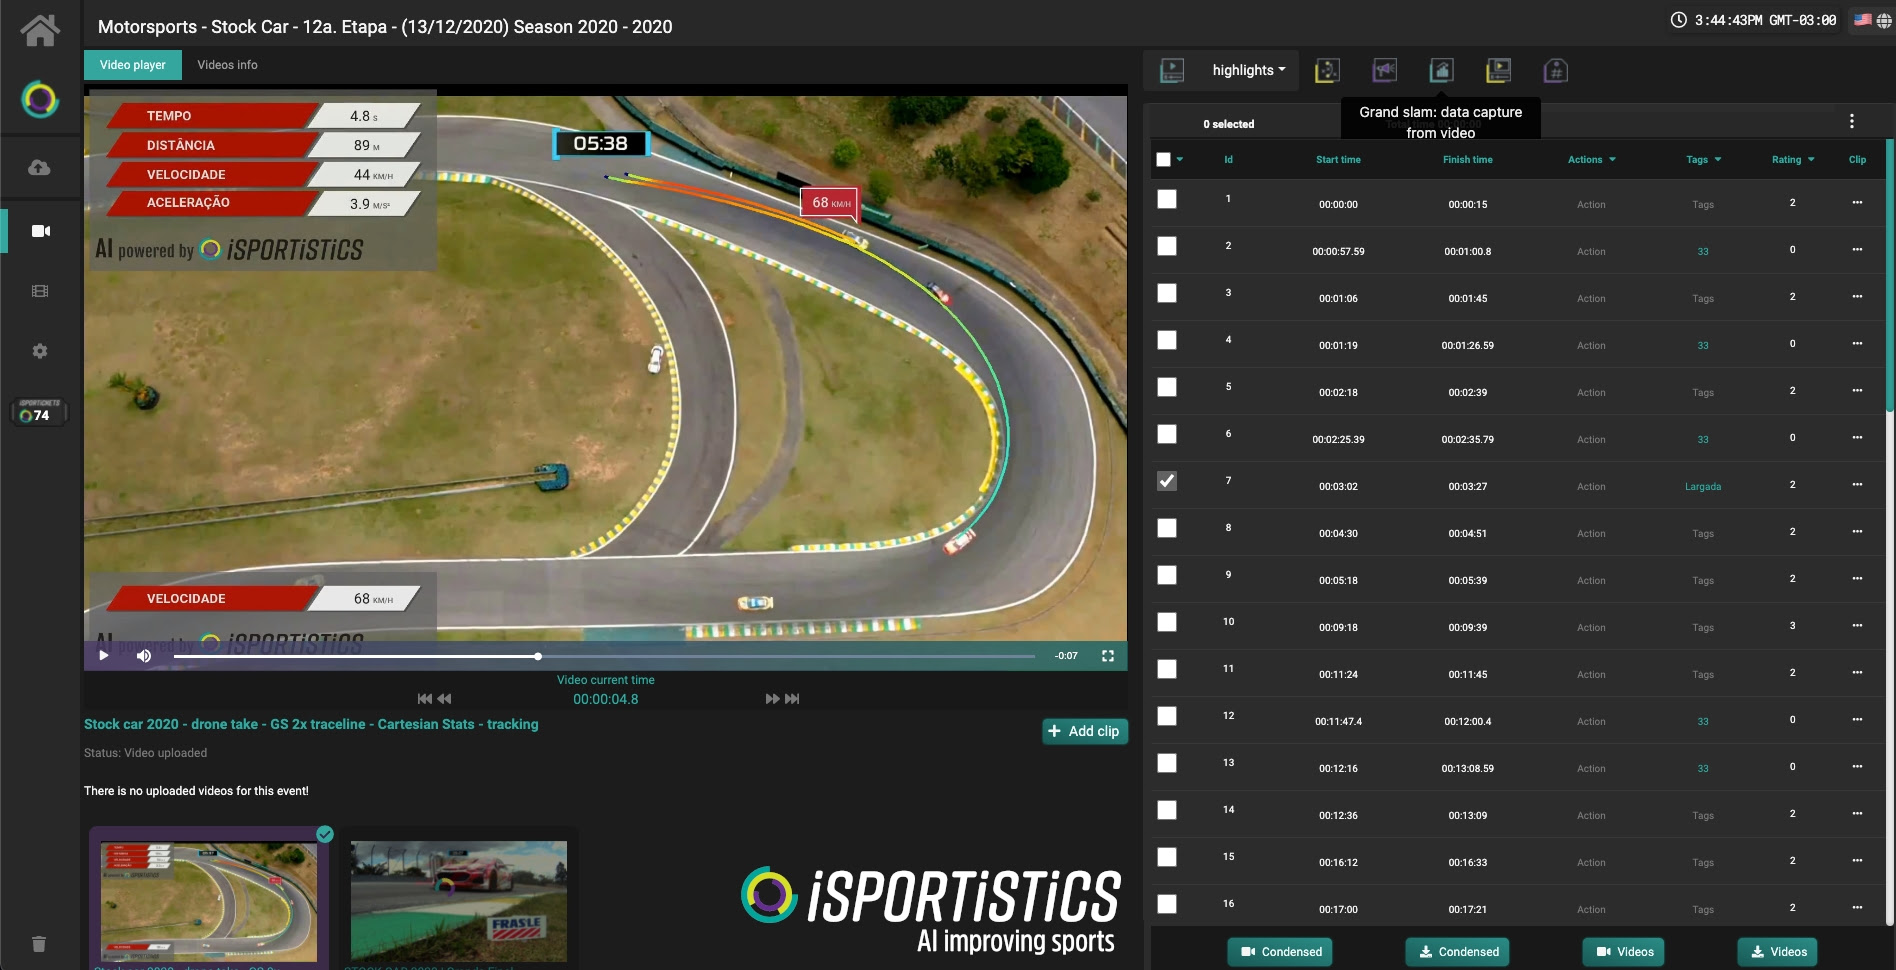The width and height of the screenshot is (1896, 970).
Task: Open select-all checkbox dropdown arrow
Action: coord(1180,159)
